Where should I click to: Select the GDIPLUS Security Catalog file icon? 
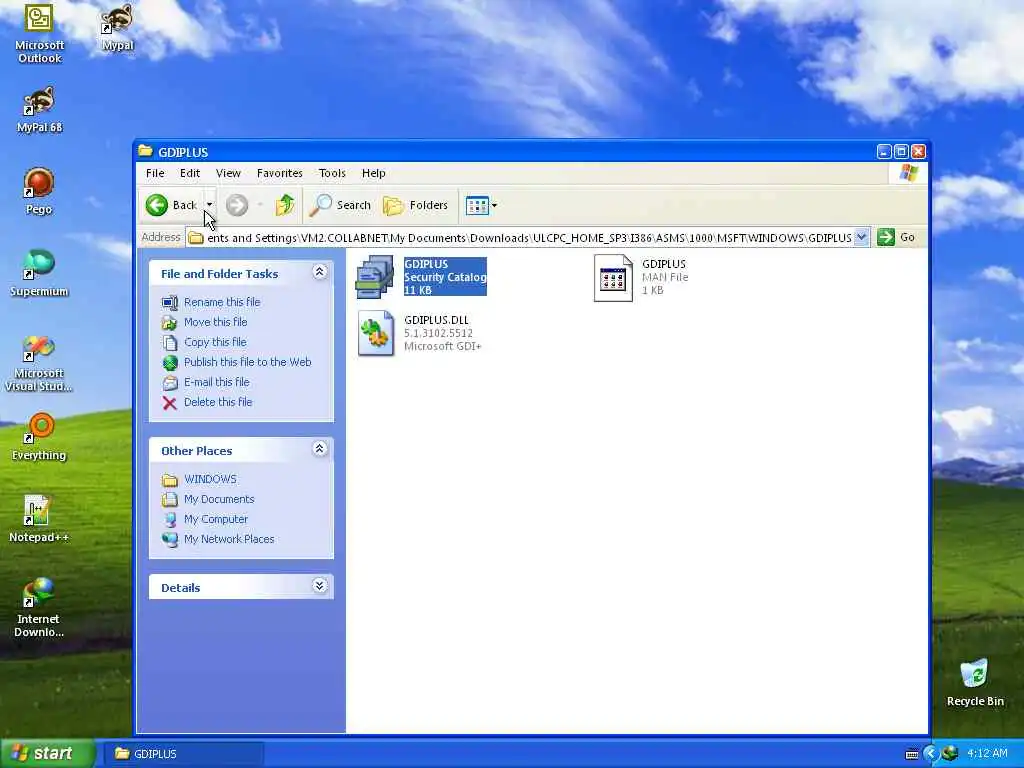click(x=375, y=277)
